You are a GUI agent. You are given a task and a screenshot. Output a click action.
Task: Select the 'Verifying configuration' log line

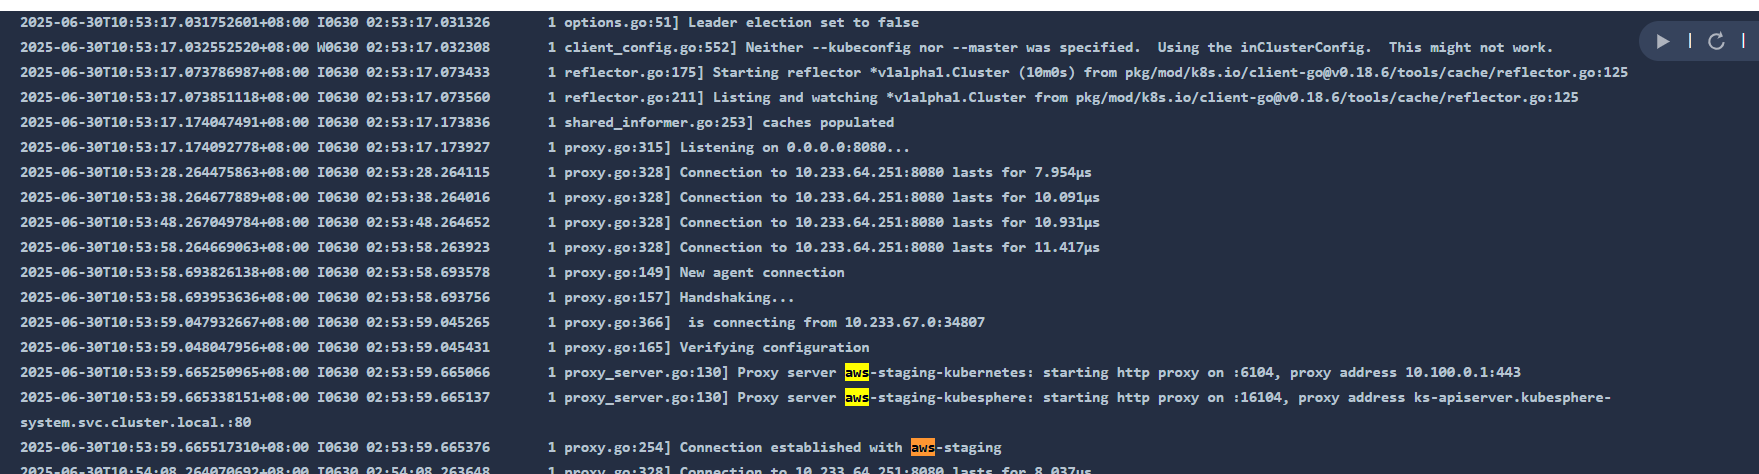(x=445, y=347)
